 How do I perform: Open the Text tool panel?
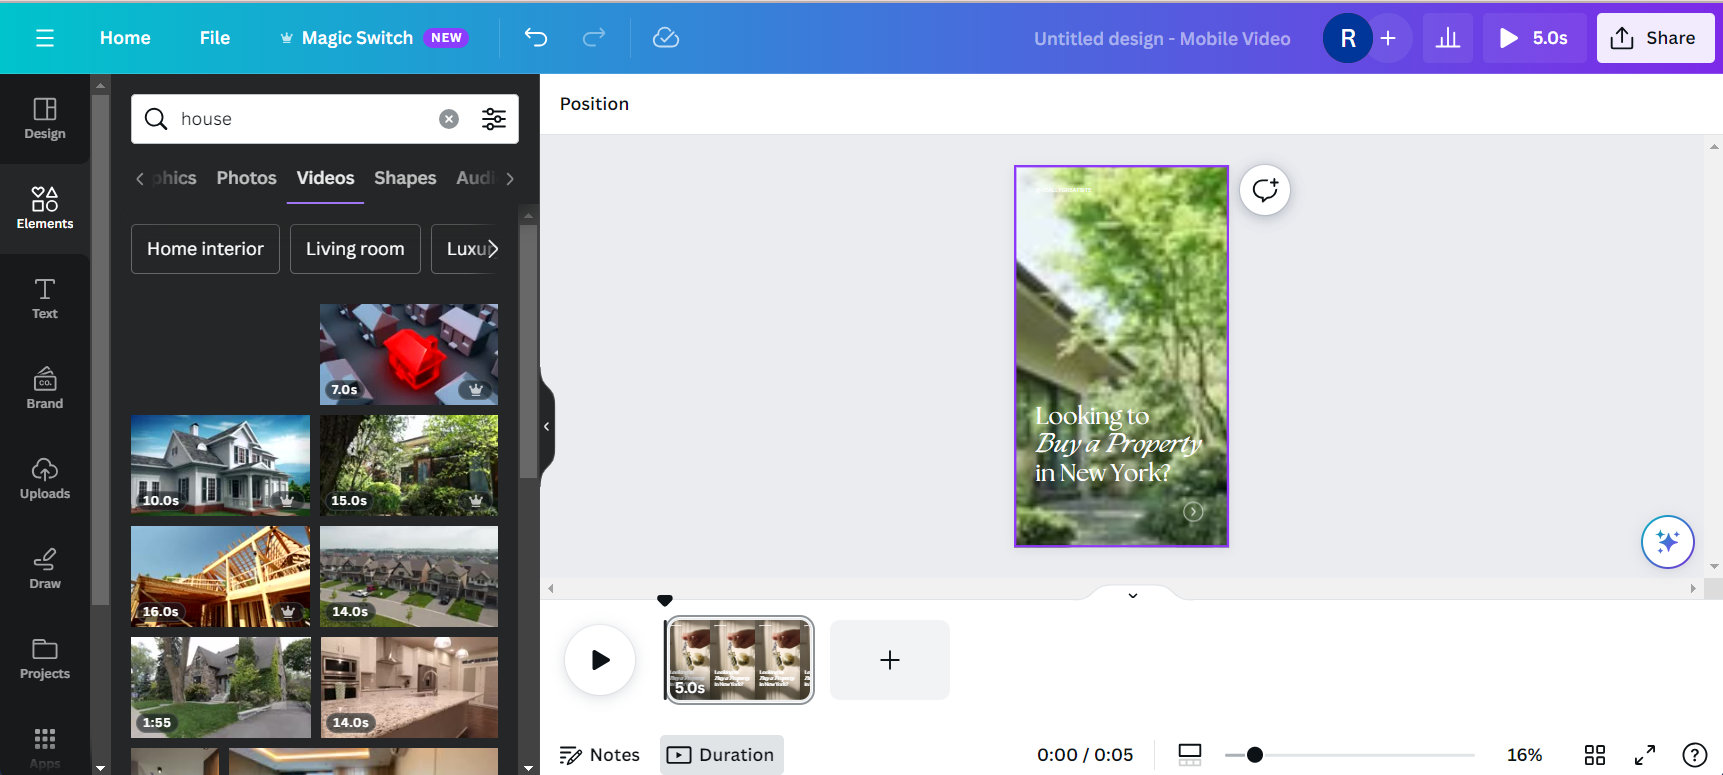tap(45, 298)
